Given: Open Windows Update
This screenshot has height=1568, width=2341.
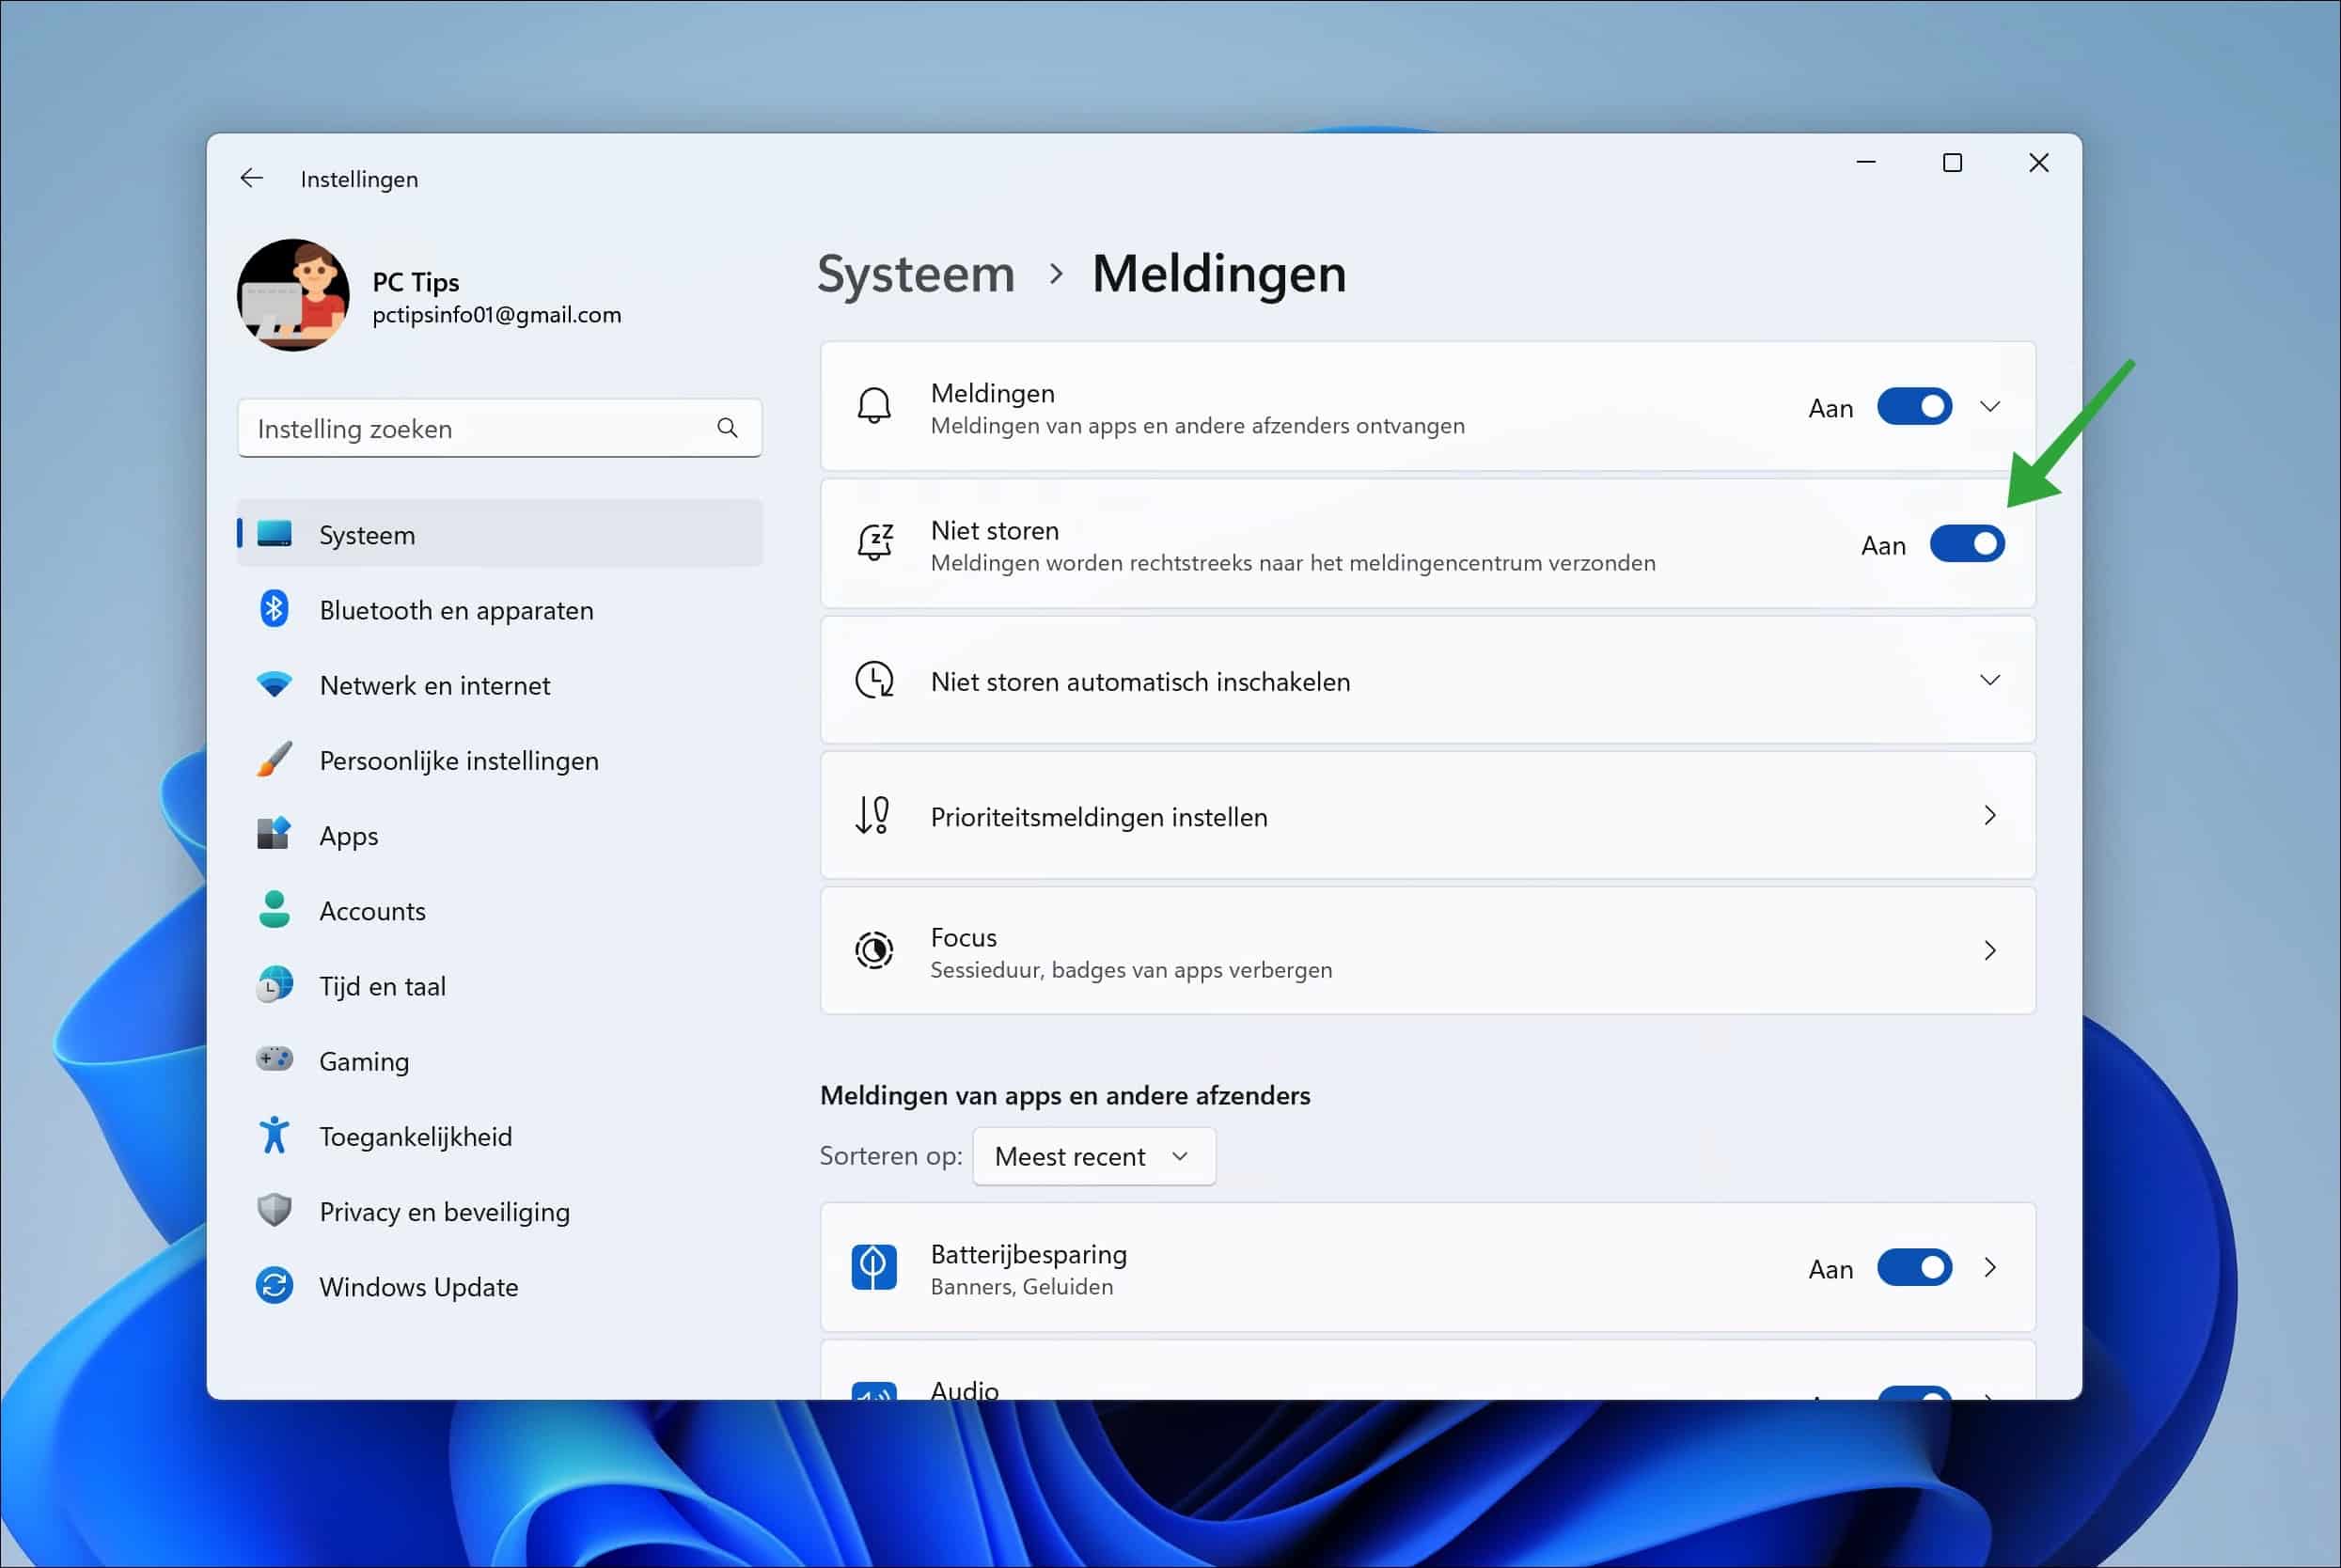Looking at the screenshot, I should (418, 1287).
